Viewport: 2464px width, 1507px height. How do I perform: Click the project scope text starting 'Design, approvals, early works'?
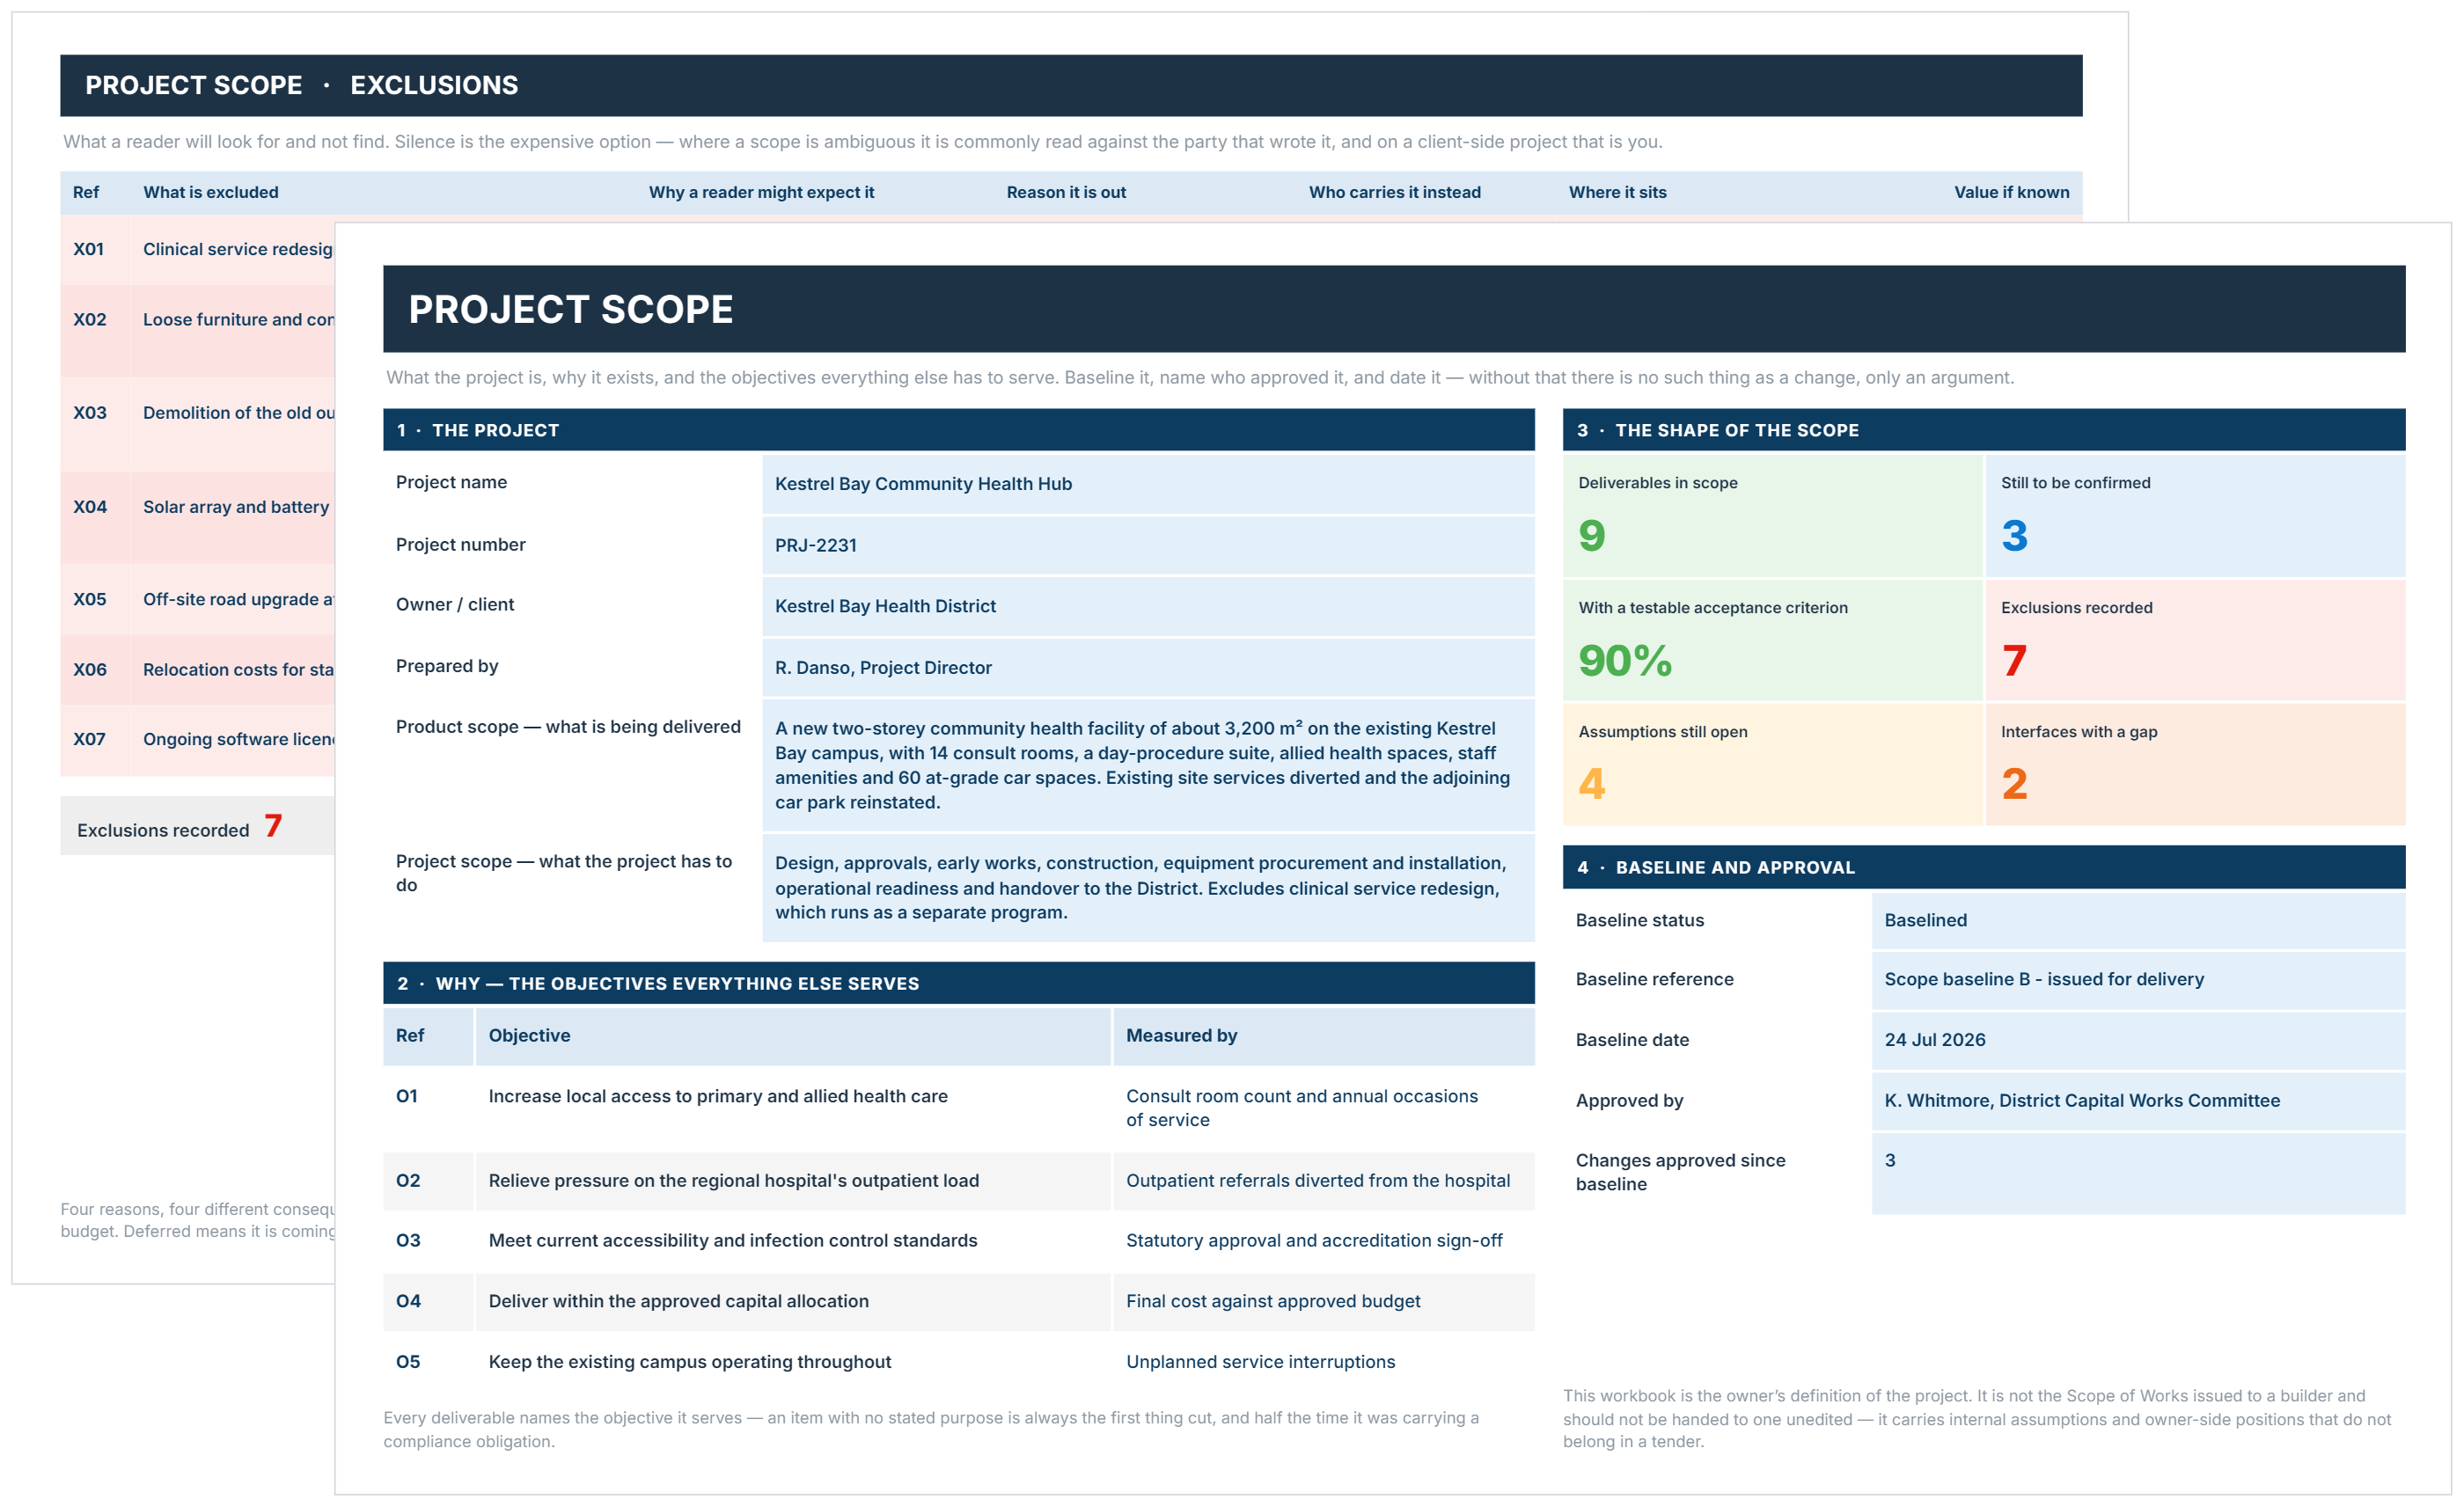click(1148, 887)
